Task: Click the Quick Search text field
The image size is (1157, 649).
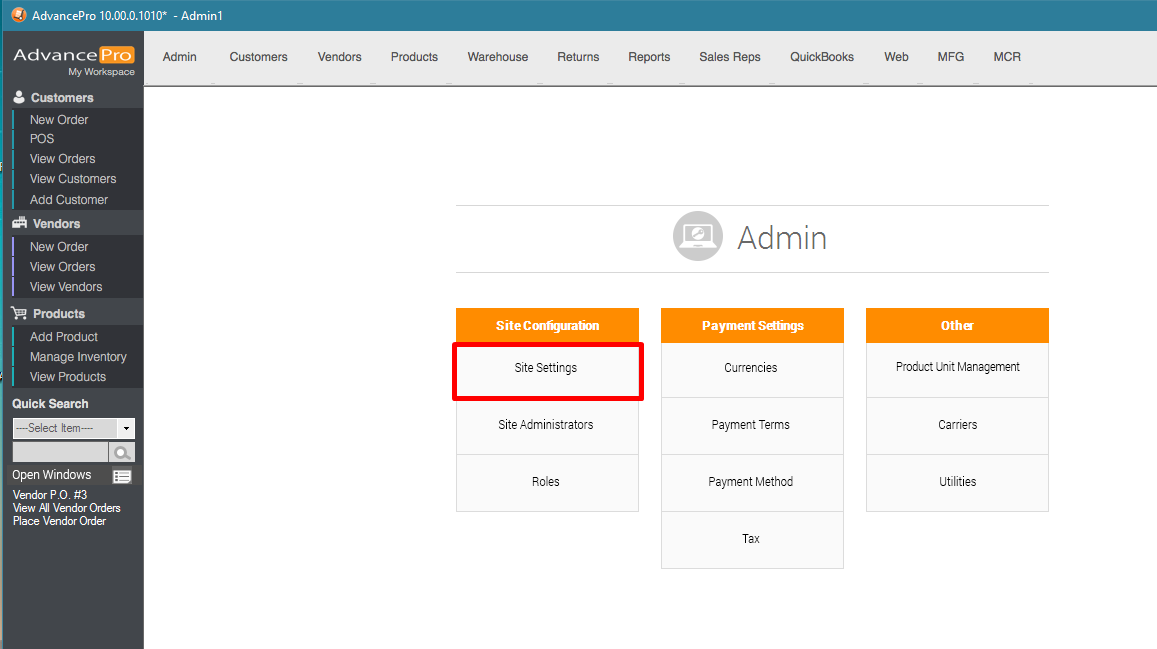Action: tap(59, 453)
